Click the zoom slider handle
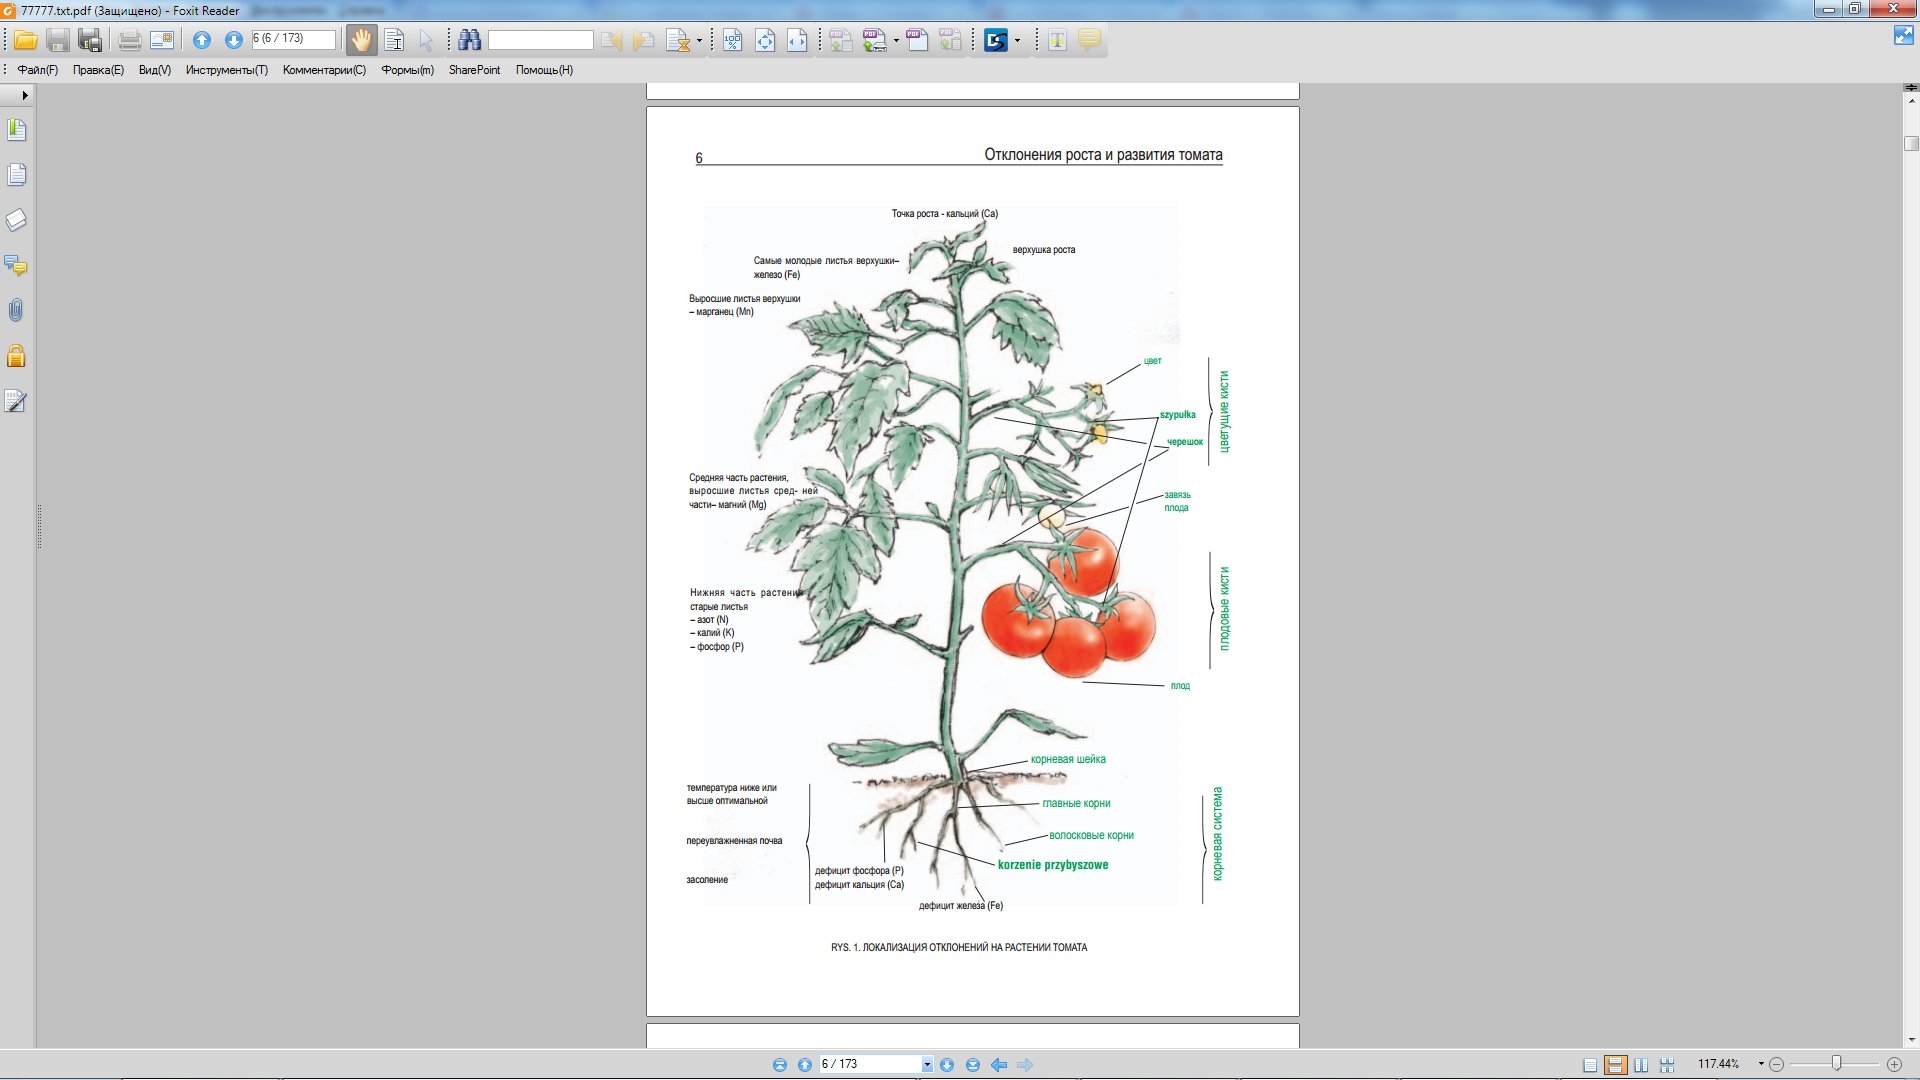 pyautogui.click(x=1836, y=1064)
